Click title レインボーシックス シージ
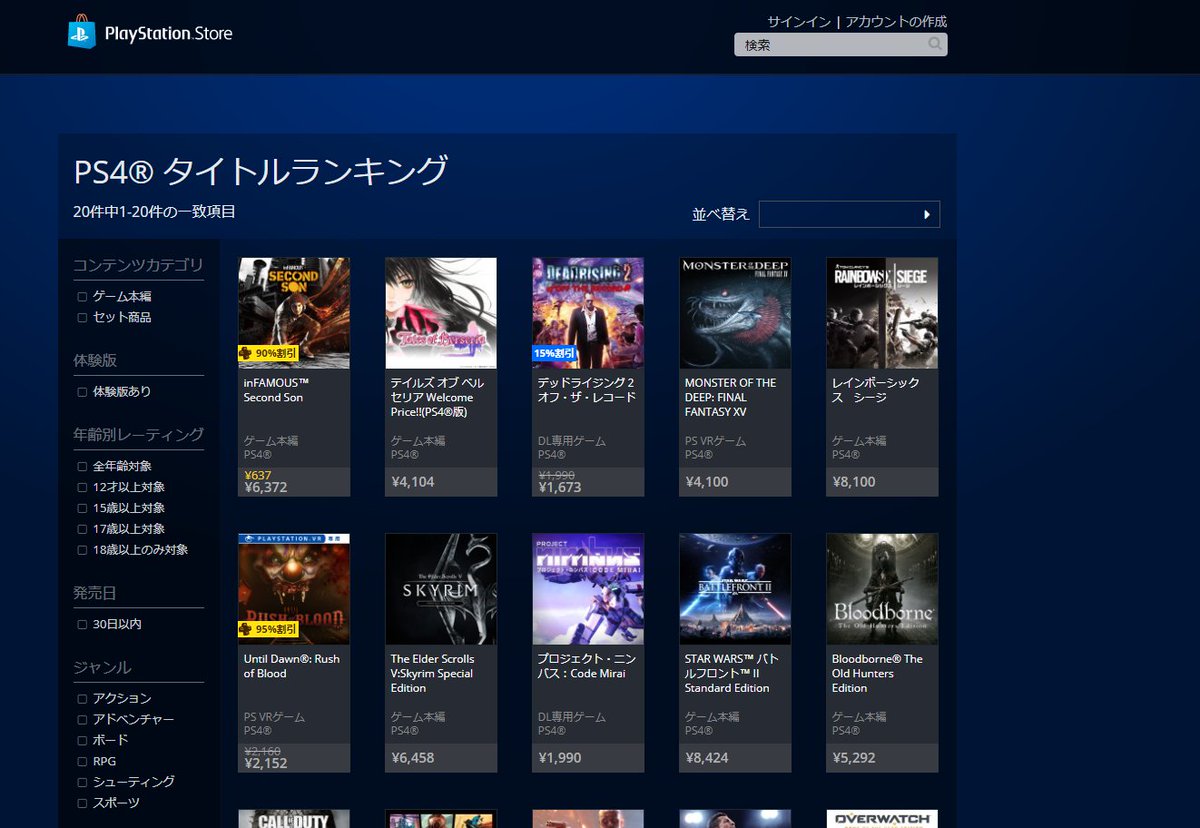1200x828 pixels. click(875, 390)
